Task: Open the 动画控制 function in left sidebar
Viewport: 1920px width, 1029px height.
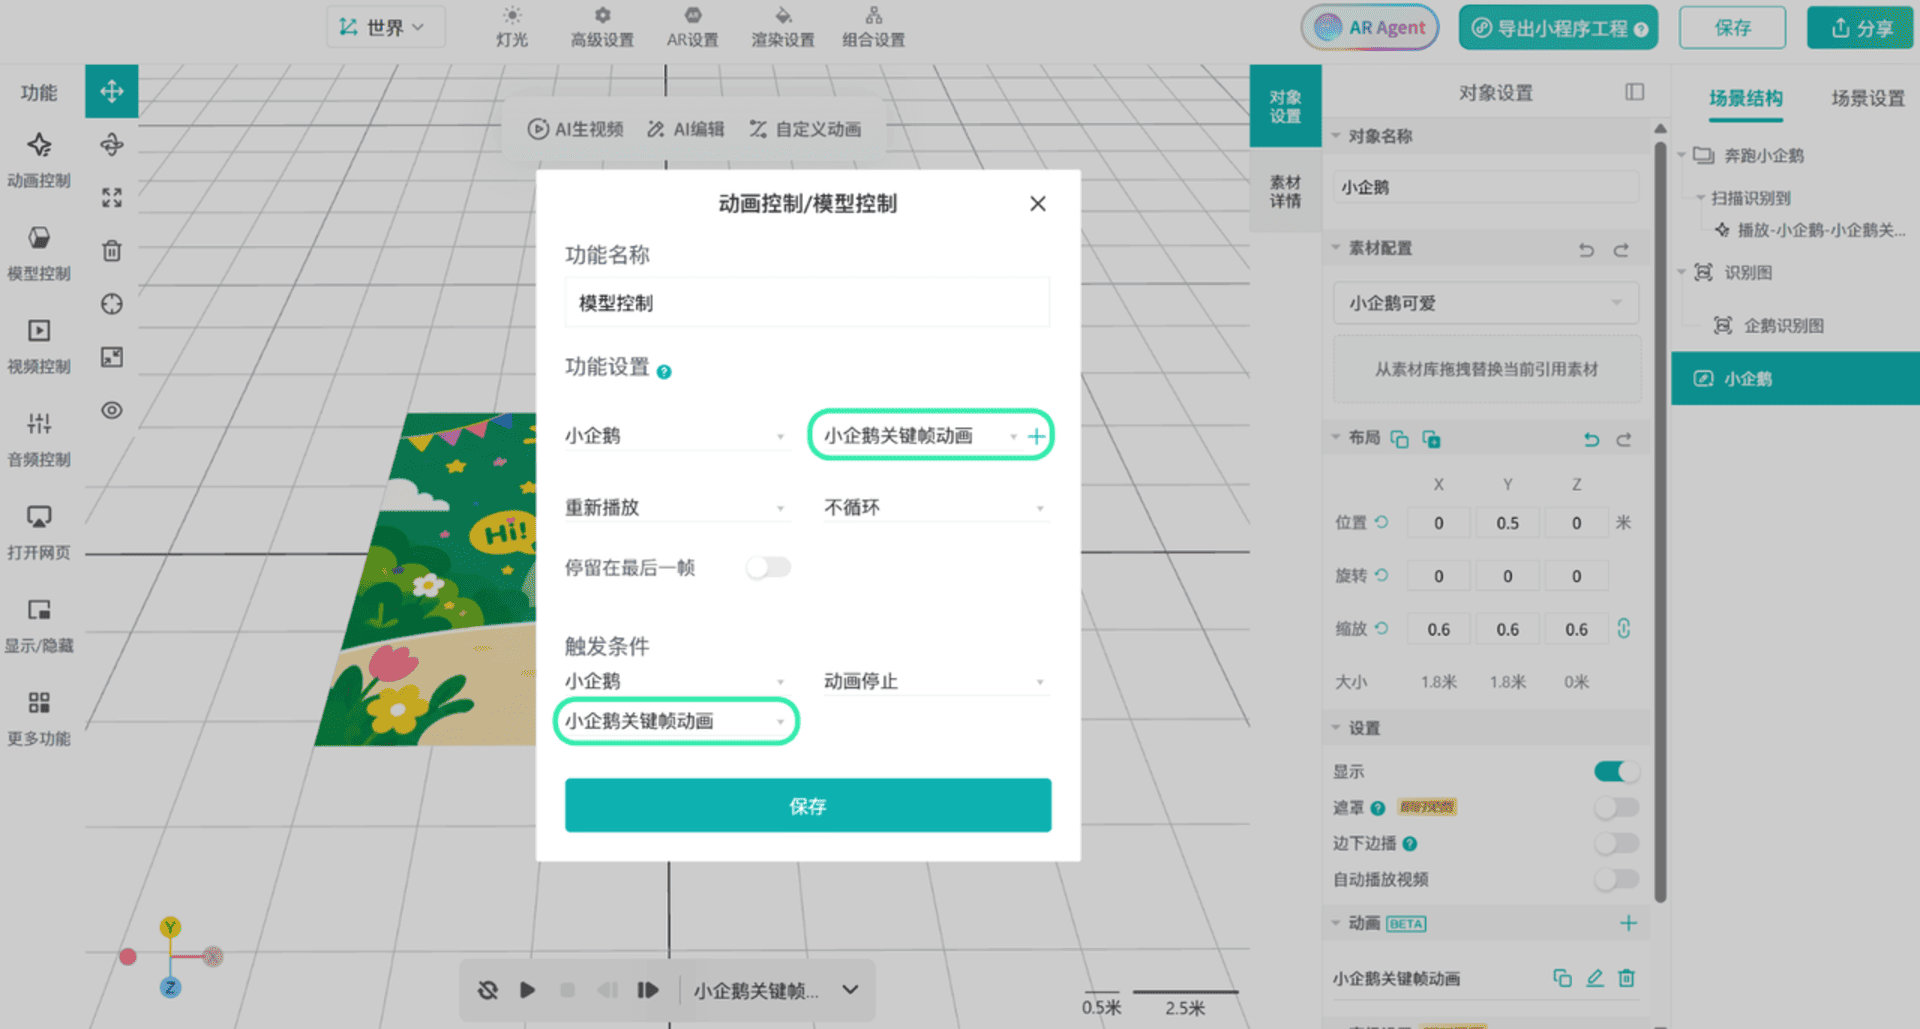Action: tap(39, 159)
